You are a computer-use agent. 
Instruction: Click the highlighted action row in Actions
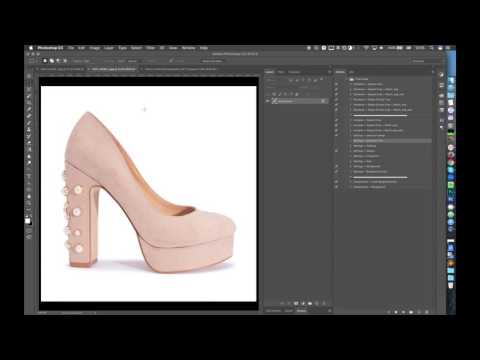click(391, 141)
